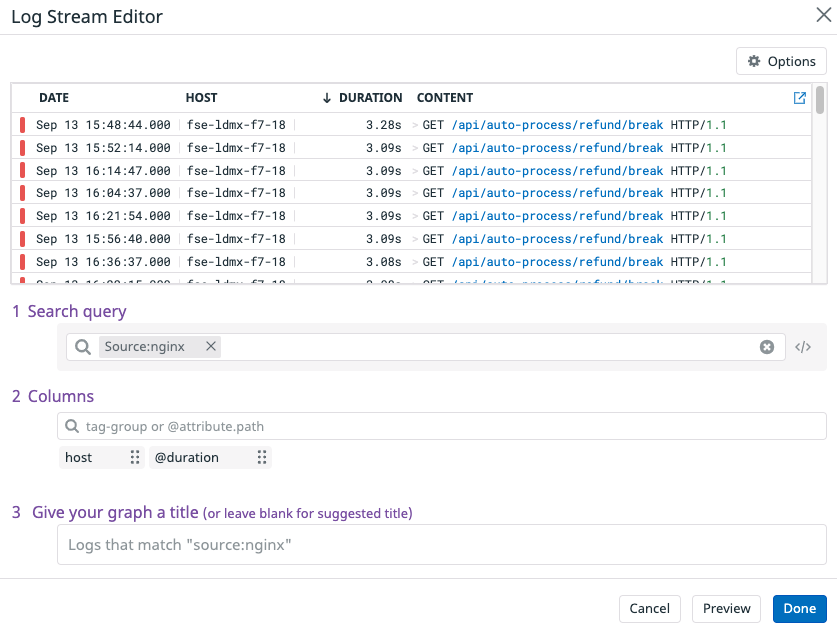This screenshot has width=837, height=631.
Task: Toggle the DURATION sort direction arrow
Action: (326, 97)
